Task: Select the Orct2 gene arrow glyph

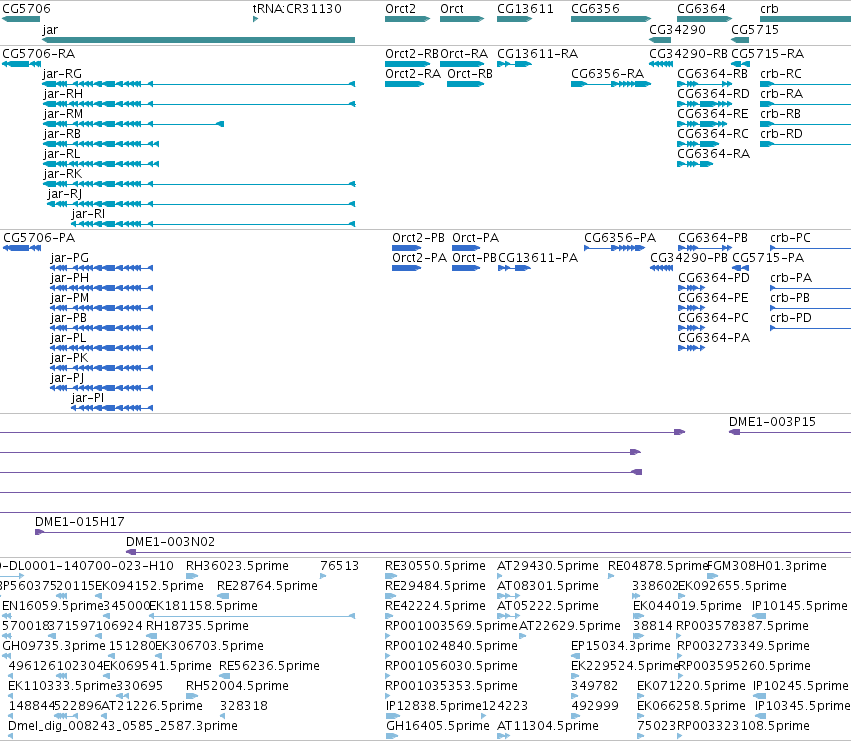Action: (x=408, y=19)
